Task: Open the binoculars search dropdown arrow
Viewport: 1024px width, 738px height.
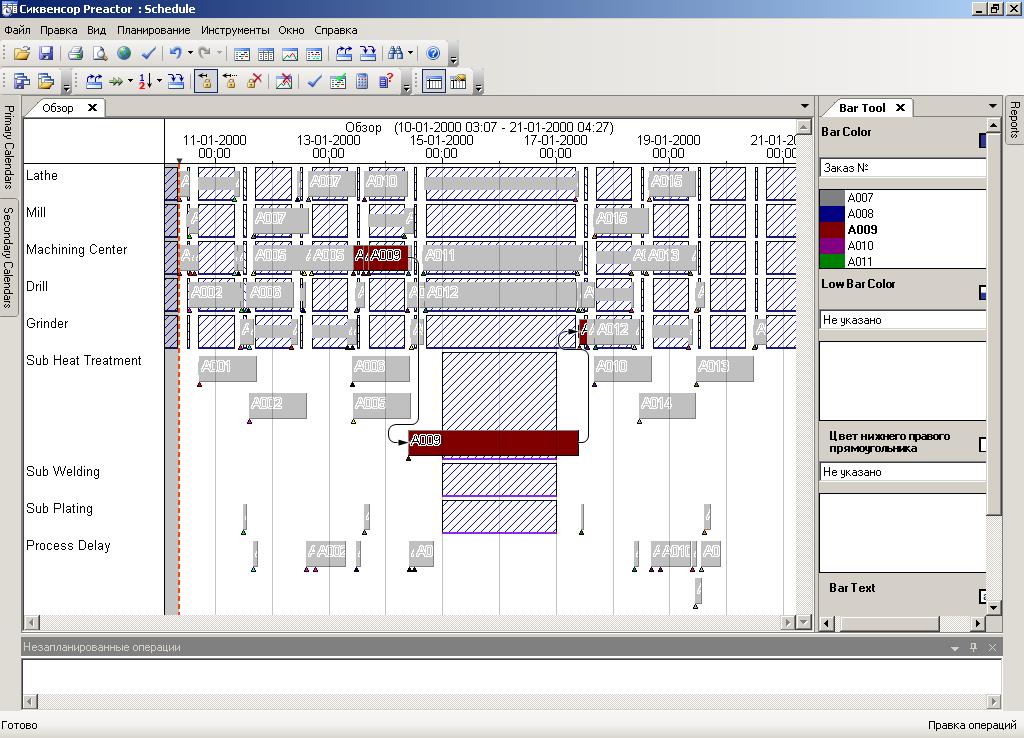Action: [410, 54]
